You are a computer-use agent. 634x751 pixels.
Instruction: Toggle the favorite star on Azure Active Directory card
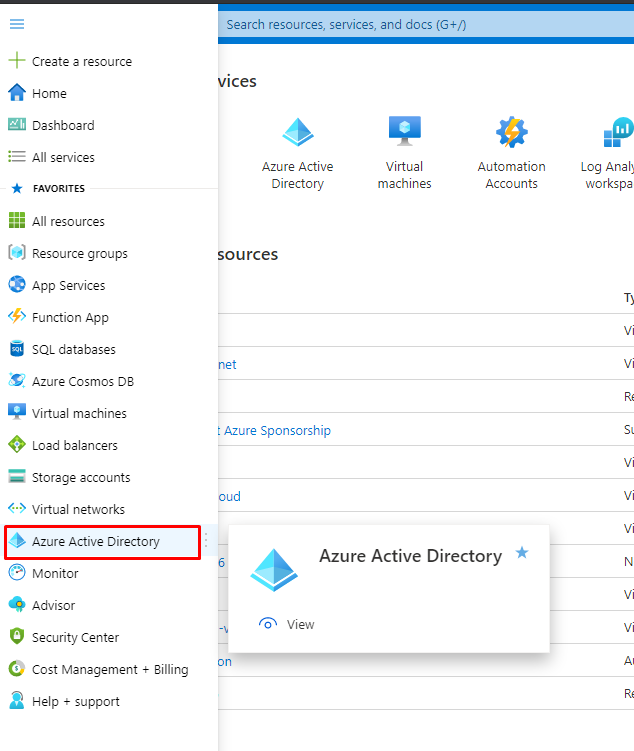521,553
